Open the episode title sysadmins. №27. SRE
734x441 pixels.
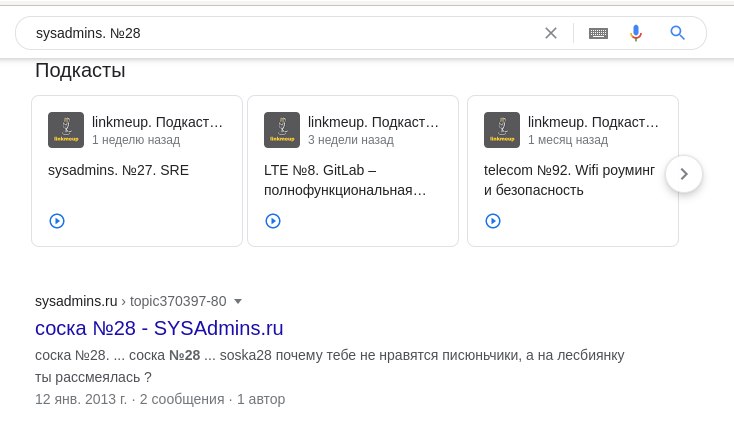coord(118,170)
